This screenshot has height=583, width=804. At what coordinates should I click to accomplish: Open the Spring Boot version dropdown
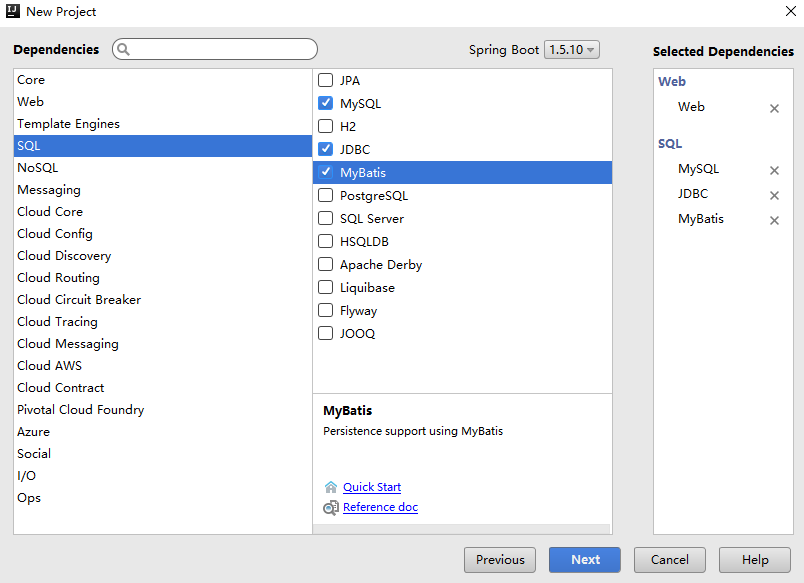[x=571, y=50]
